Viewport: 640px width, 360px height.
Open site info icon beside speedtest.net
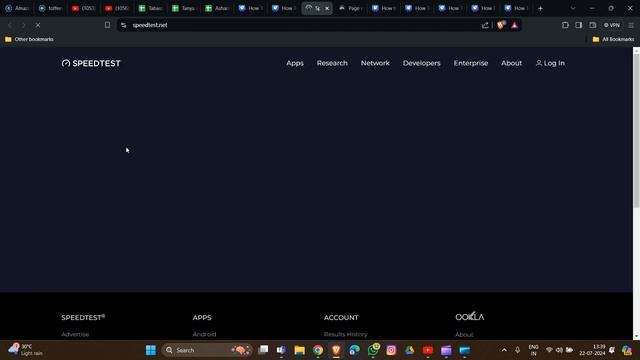coord(124,25)
